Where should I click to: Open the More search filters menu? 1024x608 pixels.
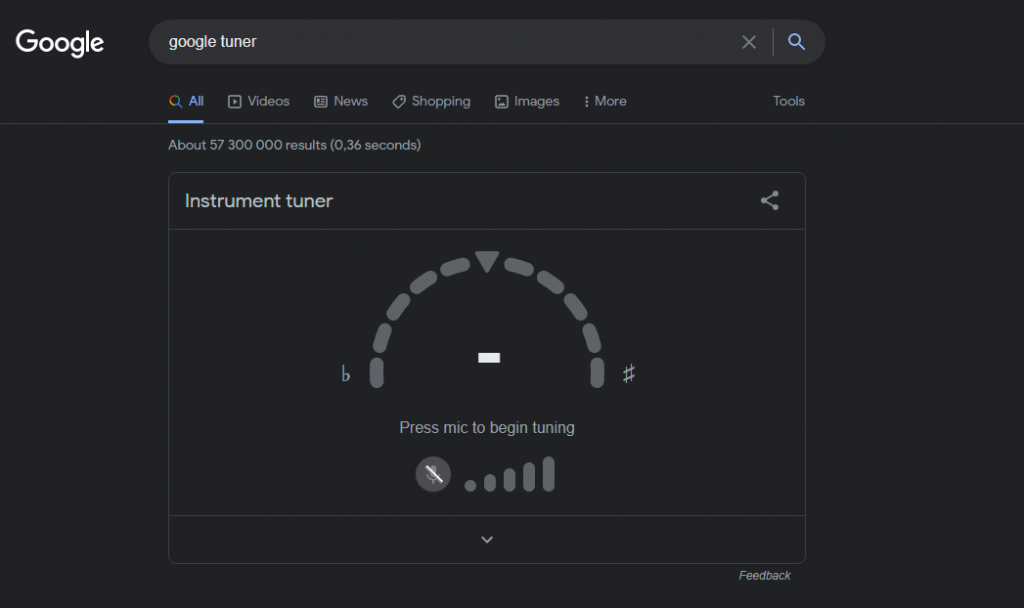tap(605, 101)
